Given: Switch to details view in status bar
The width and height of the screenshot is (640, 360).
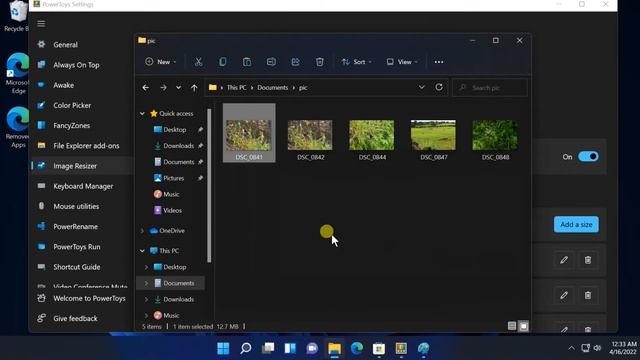Looking at the screenshot, I should (512, 326).
